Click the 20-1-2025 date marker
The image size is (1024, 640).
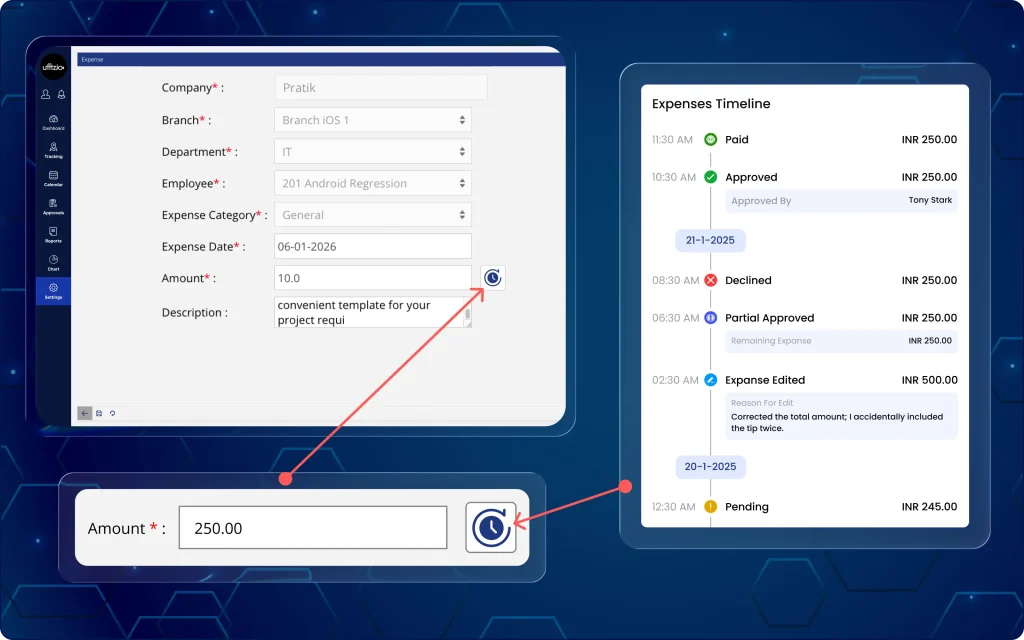pyautogui.click(x=710, y=467)
